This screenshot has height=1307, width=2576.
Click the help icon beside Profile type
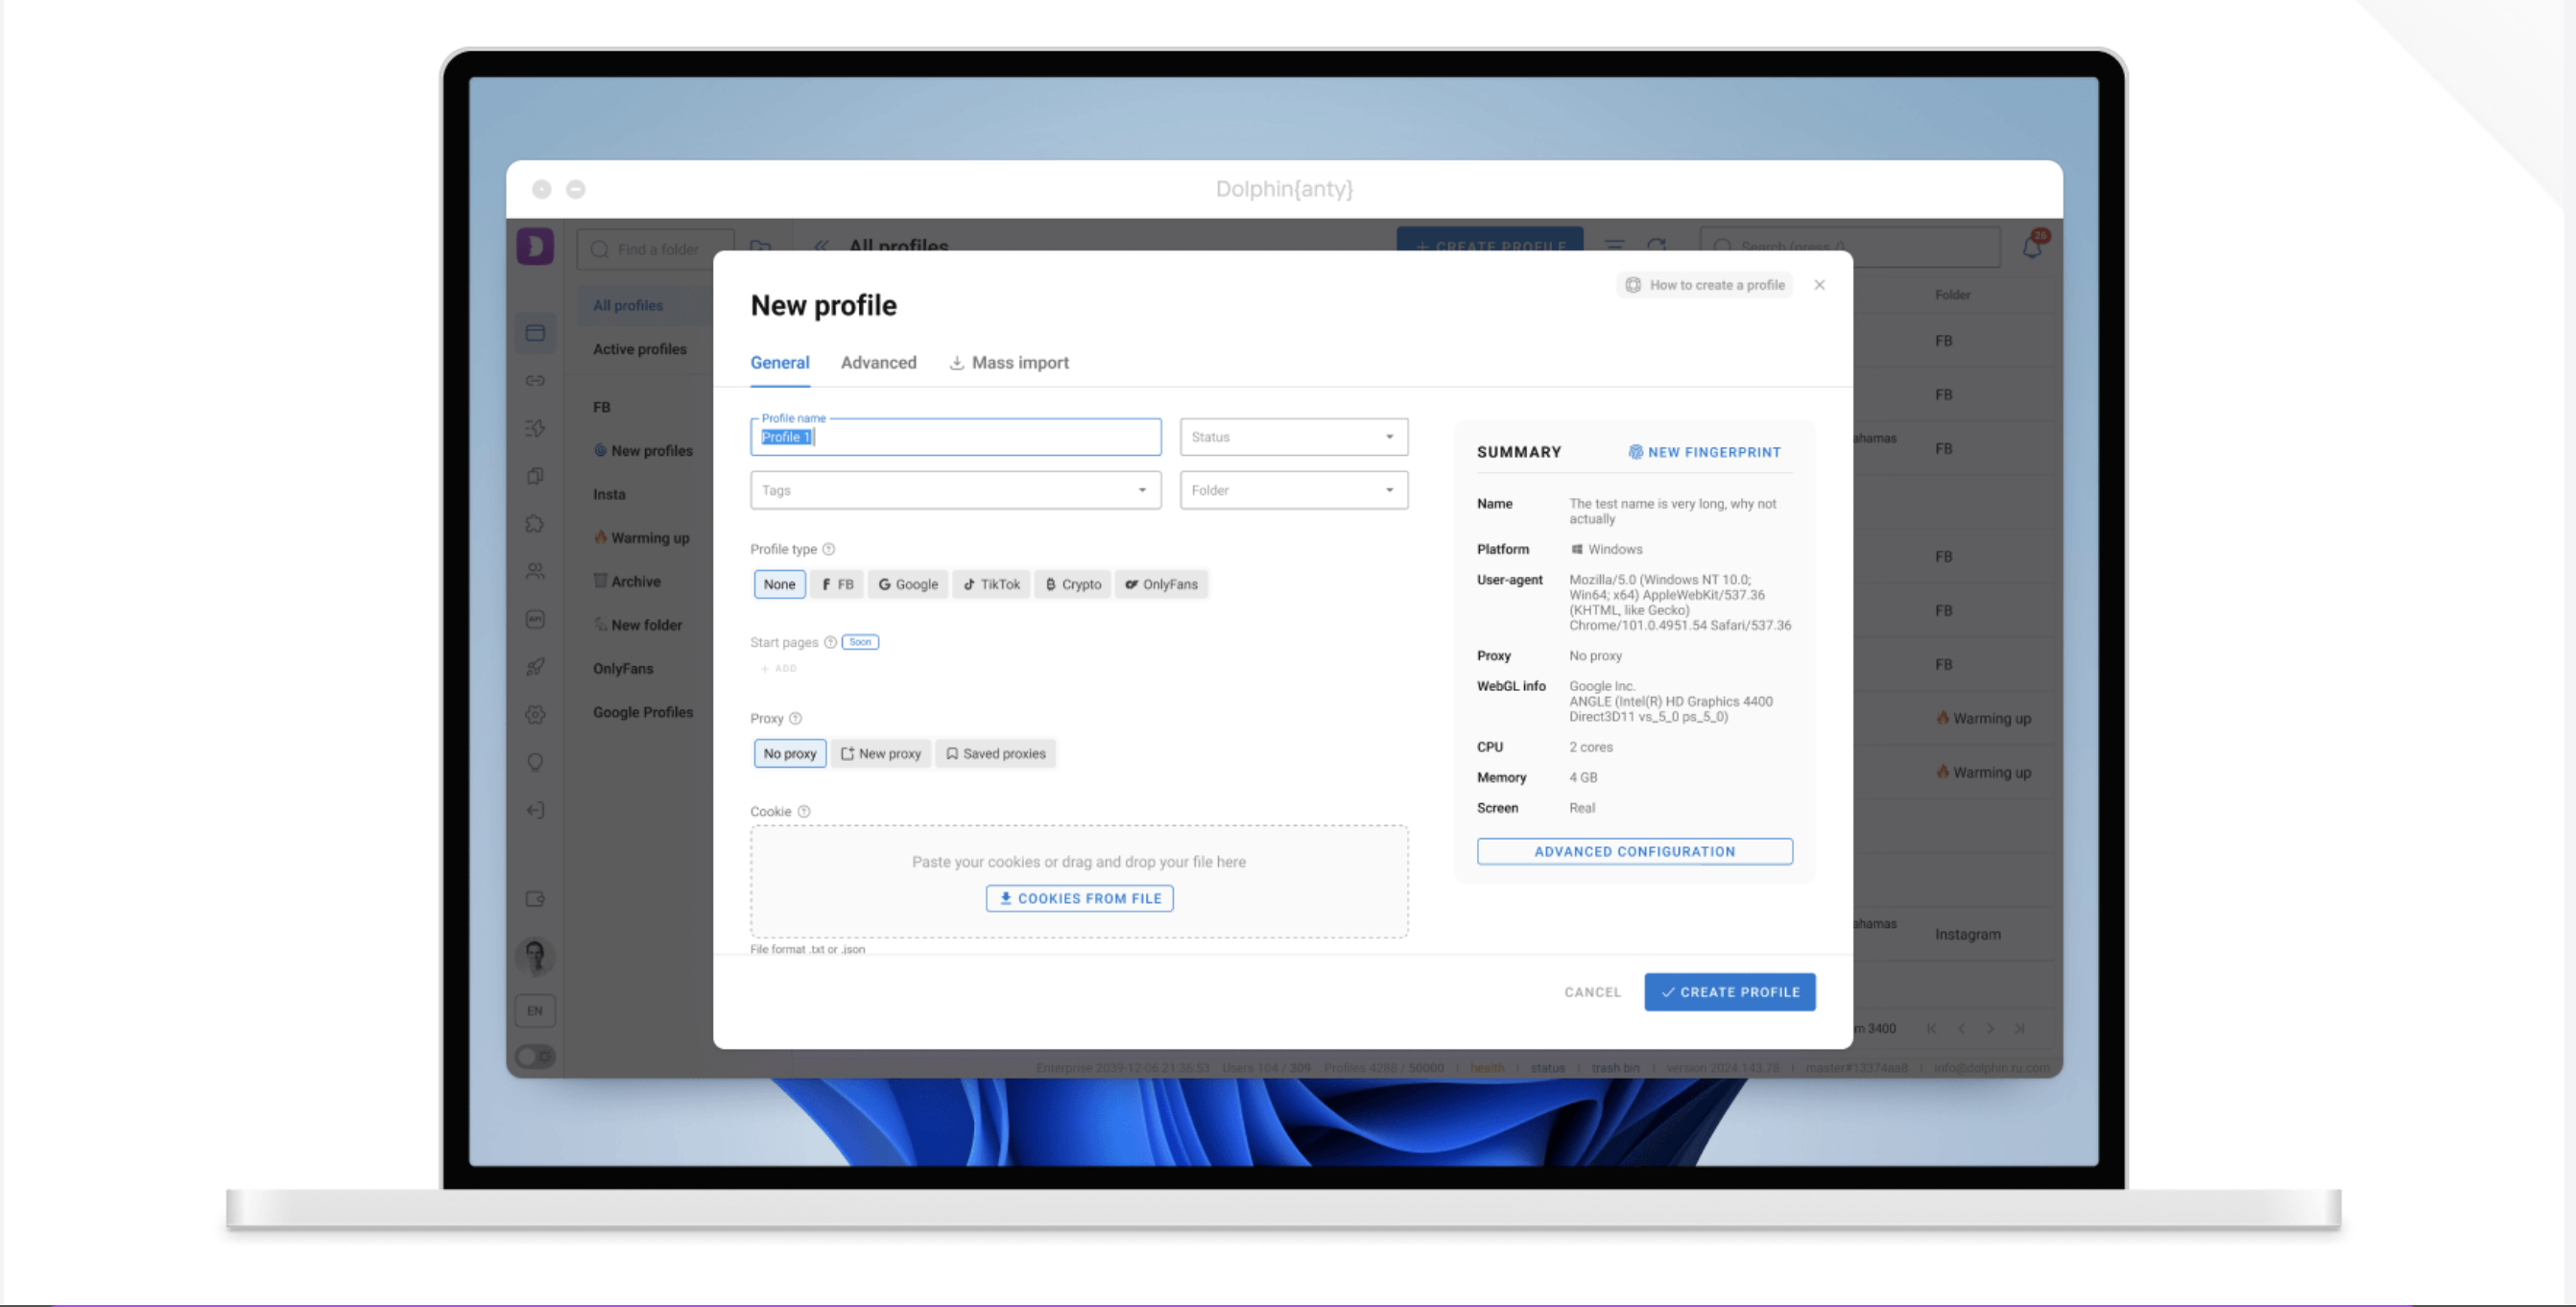(x=828, y=549)
